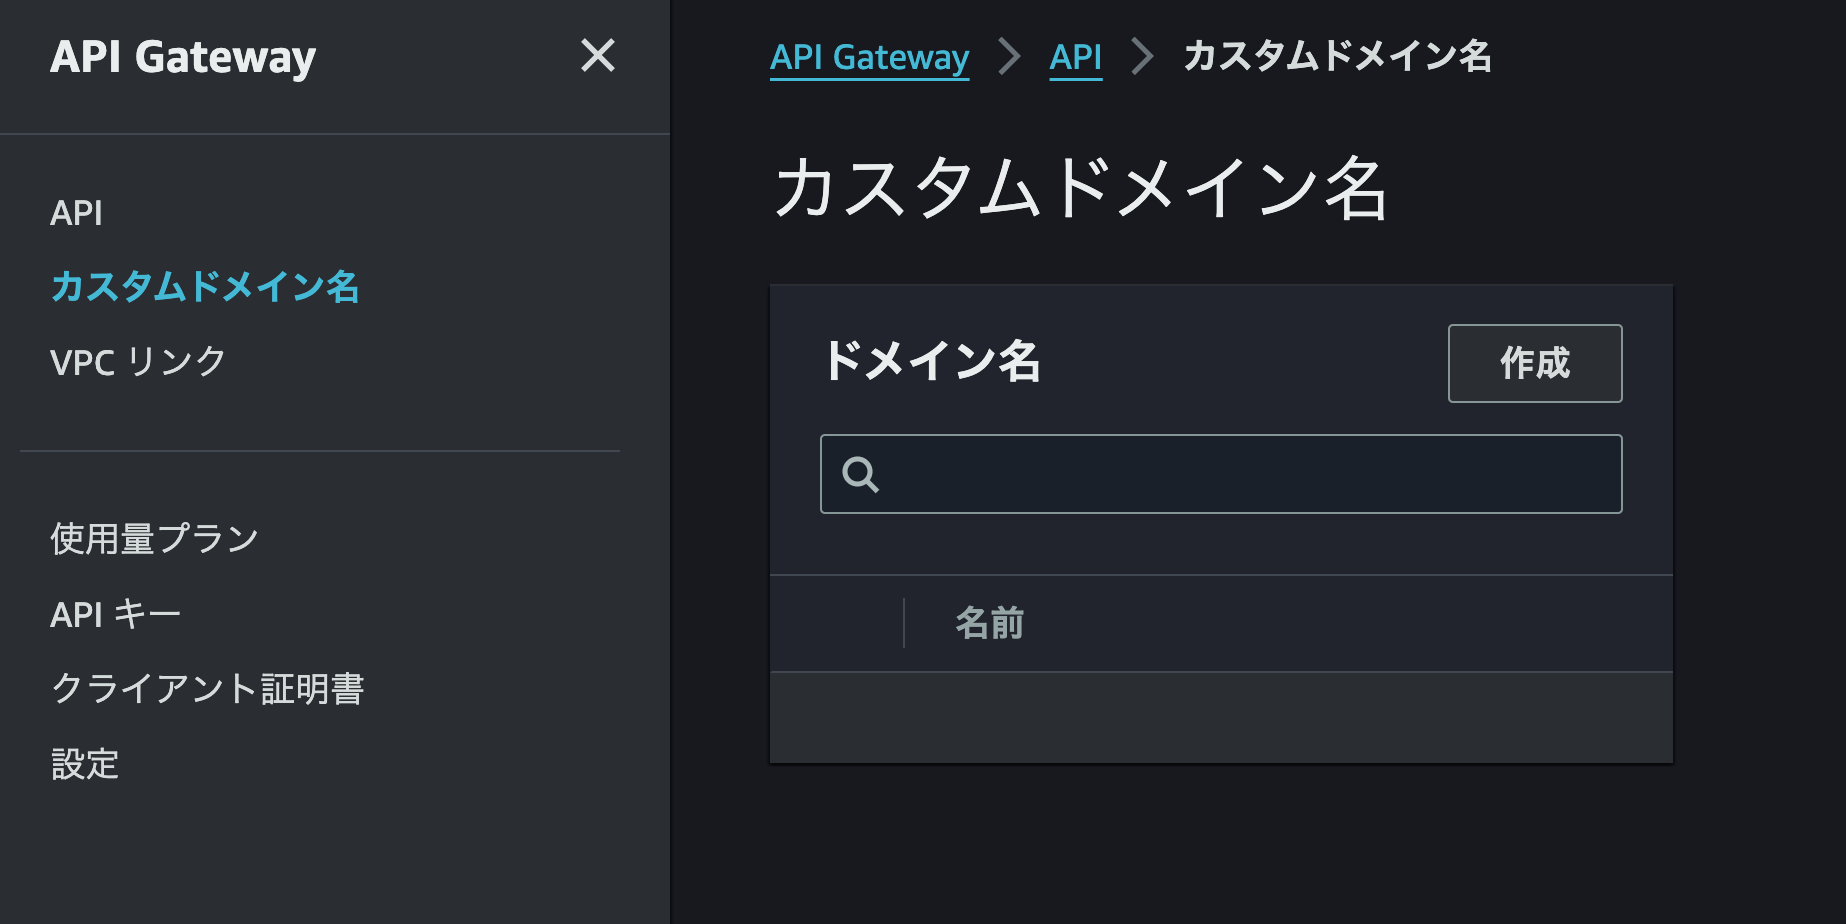Open the API breadcrumb link
Screen dimensions: 1846x924
click(1075, 57)
